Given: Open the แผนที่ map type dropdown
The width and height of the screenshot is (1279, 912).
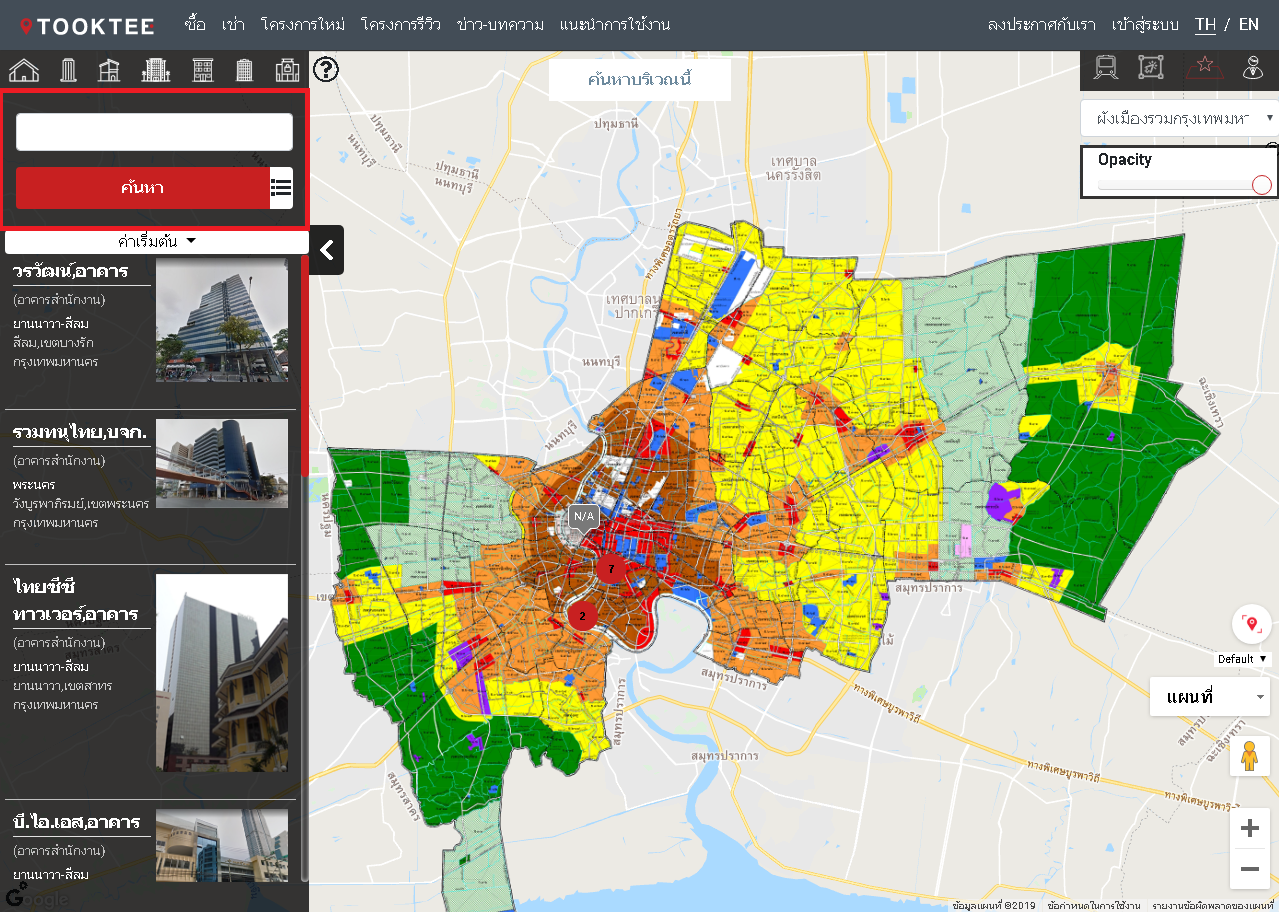Looking at the screenshot, I should click(1210, 697).
